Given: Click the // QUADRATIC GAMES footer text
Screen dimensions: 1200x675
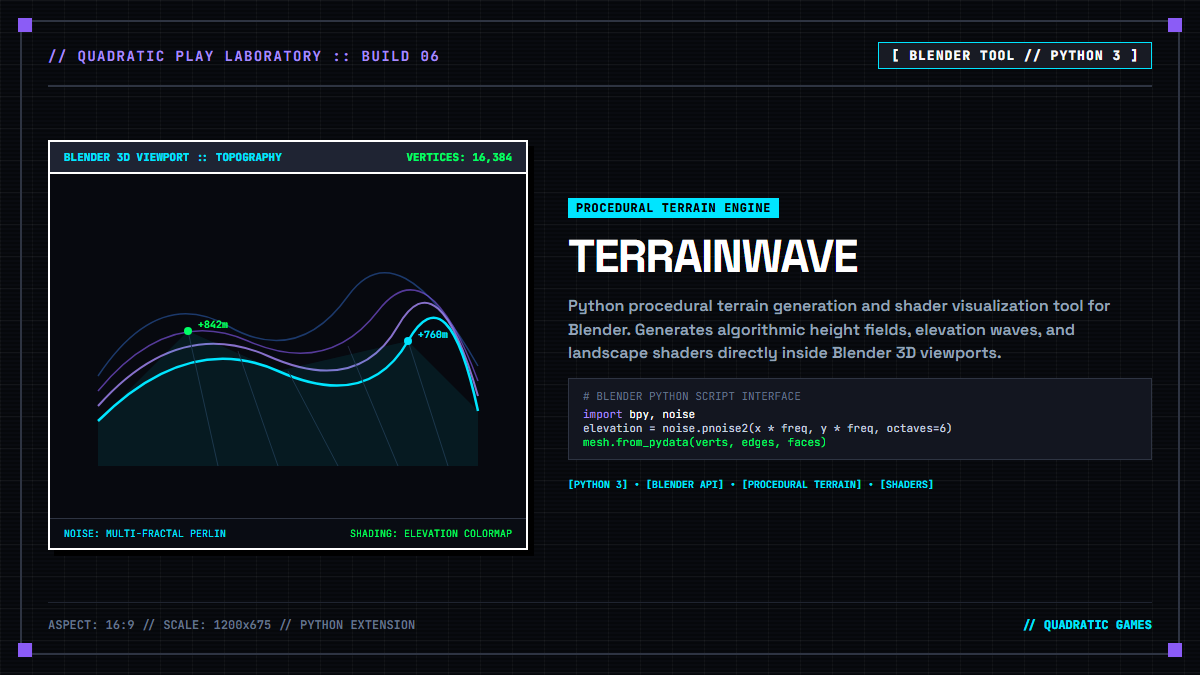Looking at the screenshot, I should point(1087,625).
